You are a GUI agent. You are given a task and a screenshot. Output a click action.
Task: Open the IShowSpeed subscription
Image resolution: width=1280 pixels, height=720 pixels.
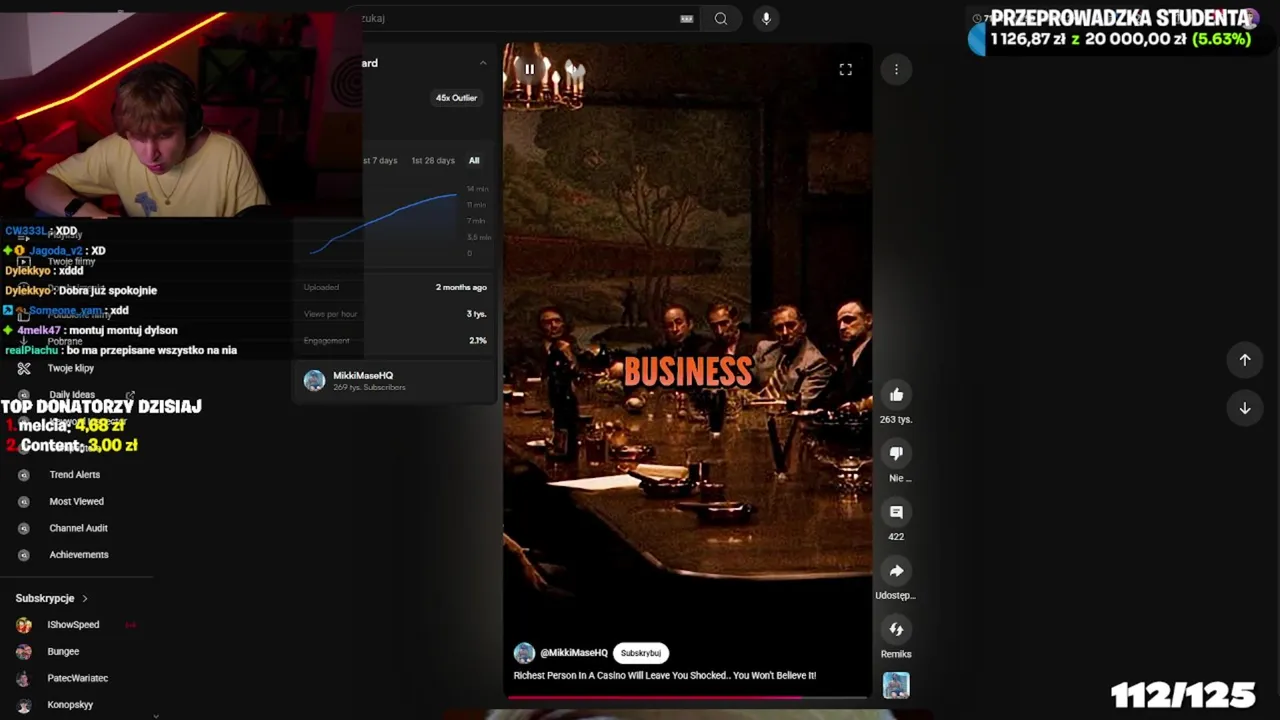coord(73,625)
